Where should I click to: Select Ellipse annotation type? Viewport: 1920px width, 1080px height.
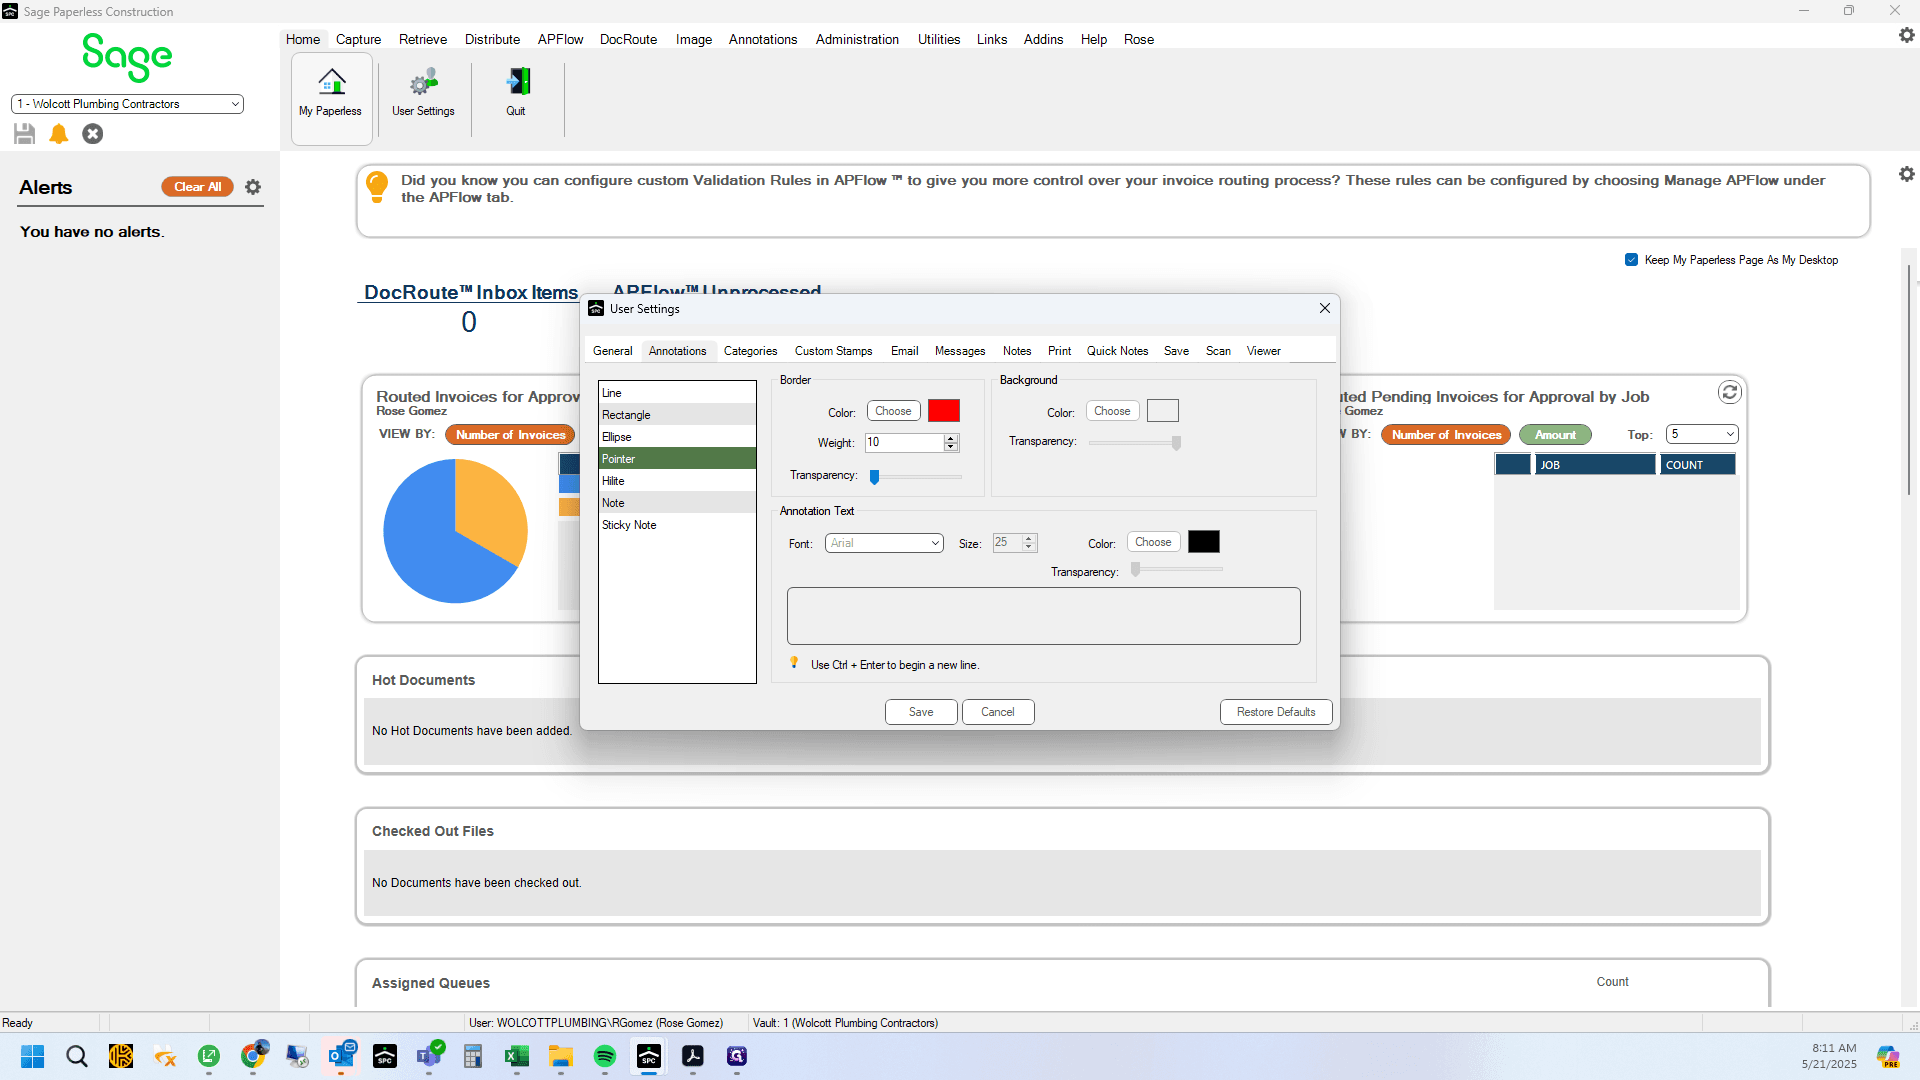tap(677, 437)
